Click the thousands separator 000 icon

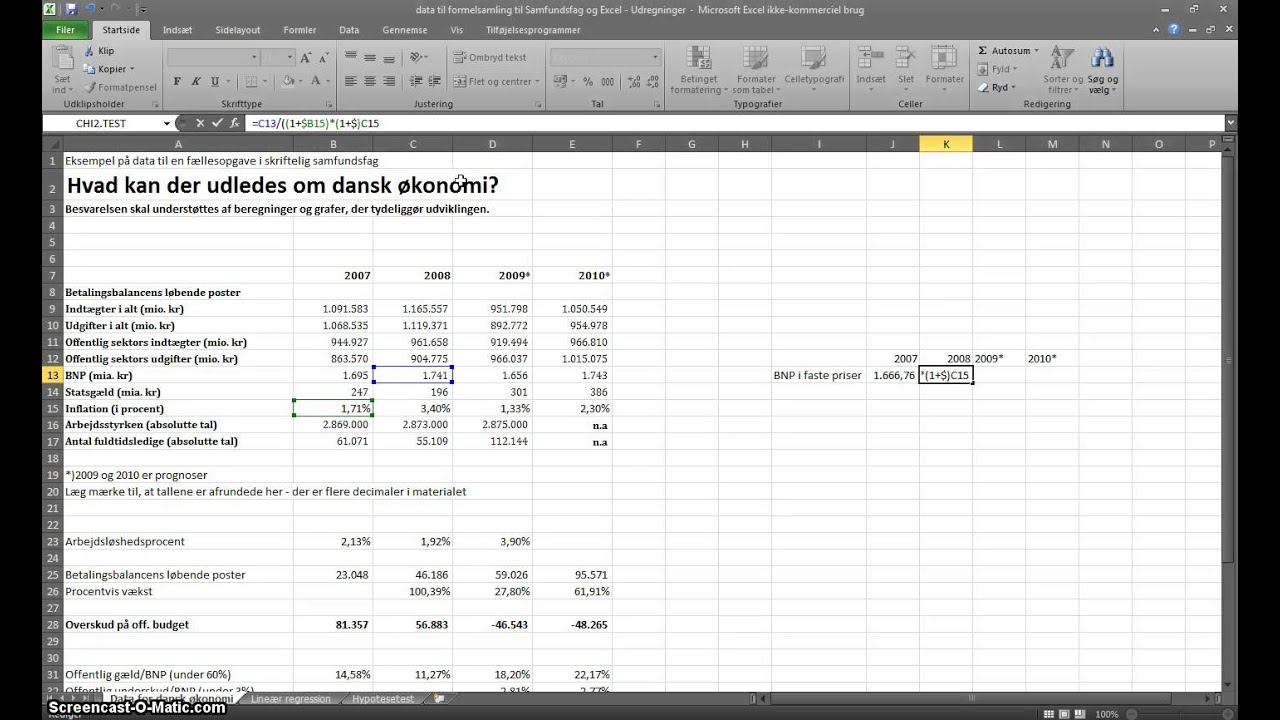[608, 82]
